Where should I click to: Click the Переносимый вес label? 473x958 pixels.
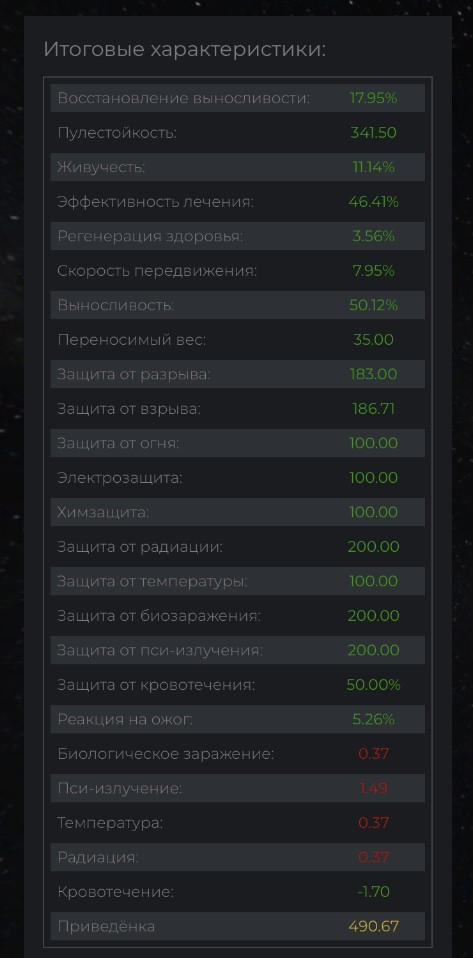[x=131, y=340]
